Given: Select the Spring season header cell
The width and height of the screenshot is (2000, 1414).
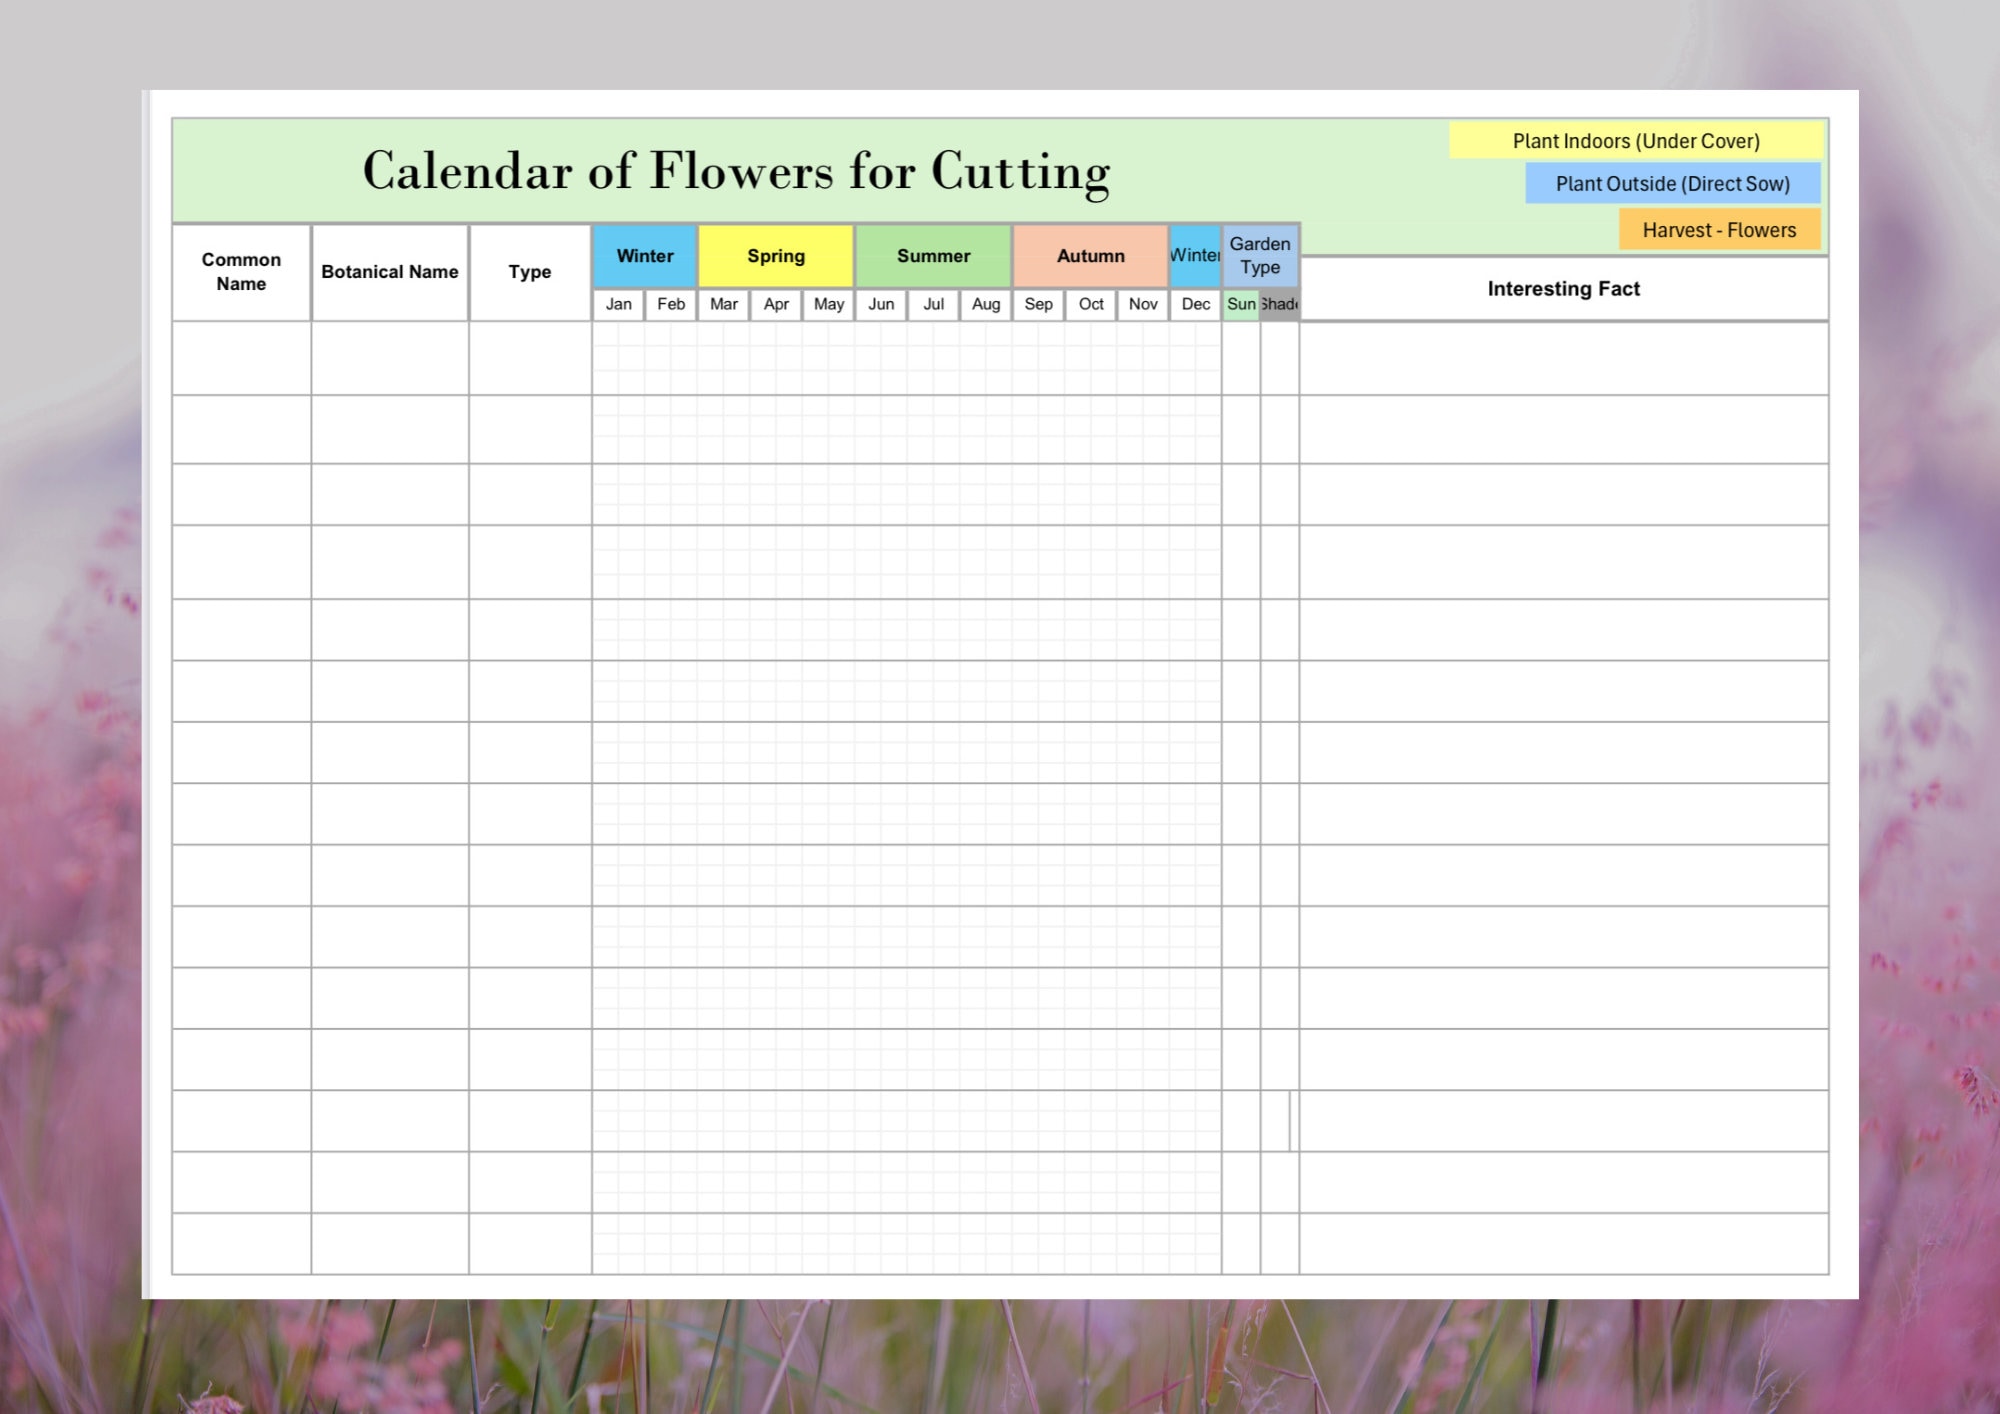Looking at the screenshot, I should [776, 256].
